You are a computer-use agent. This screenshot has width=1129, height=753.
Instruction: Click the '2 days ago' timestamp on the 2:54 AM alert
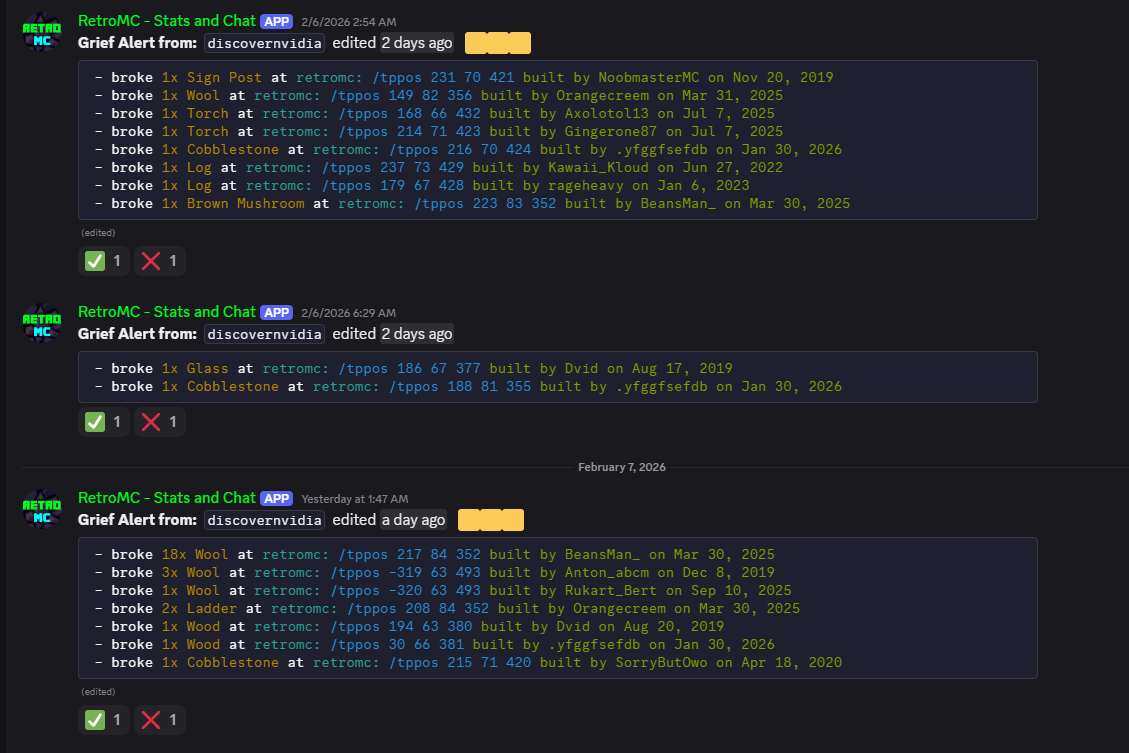[416, 43]
